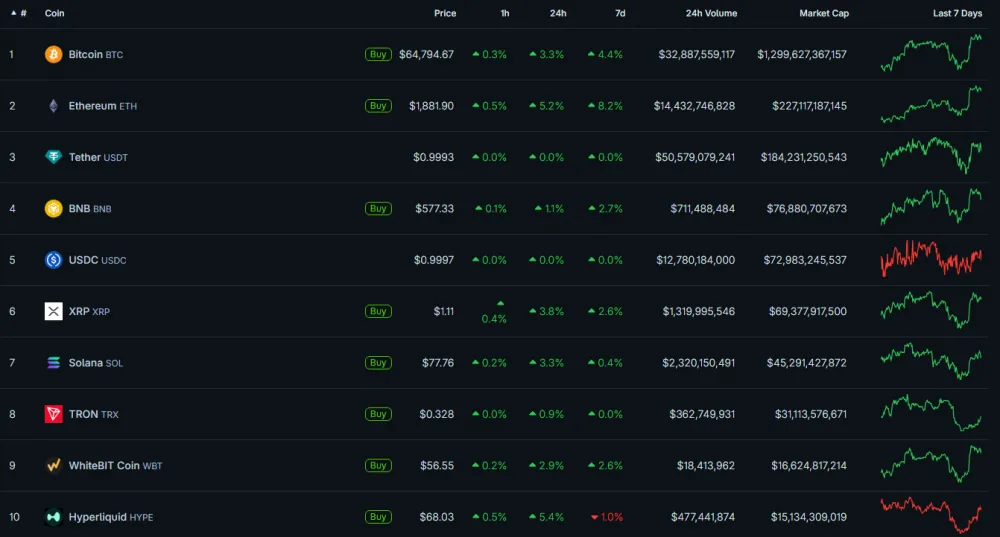Open TRON's 7-day sparkline chart
Viewport: 1000px width, 537px height.
[x=931, y=413]
